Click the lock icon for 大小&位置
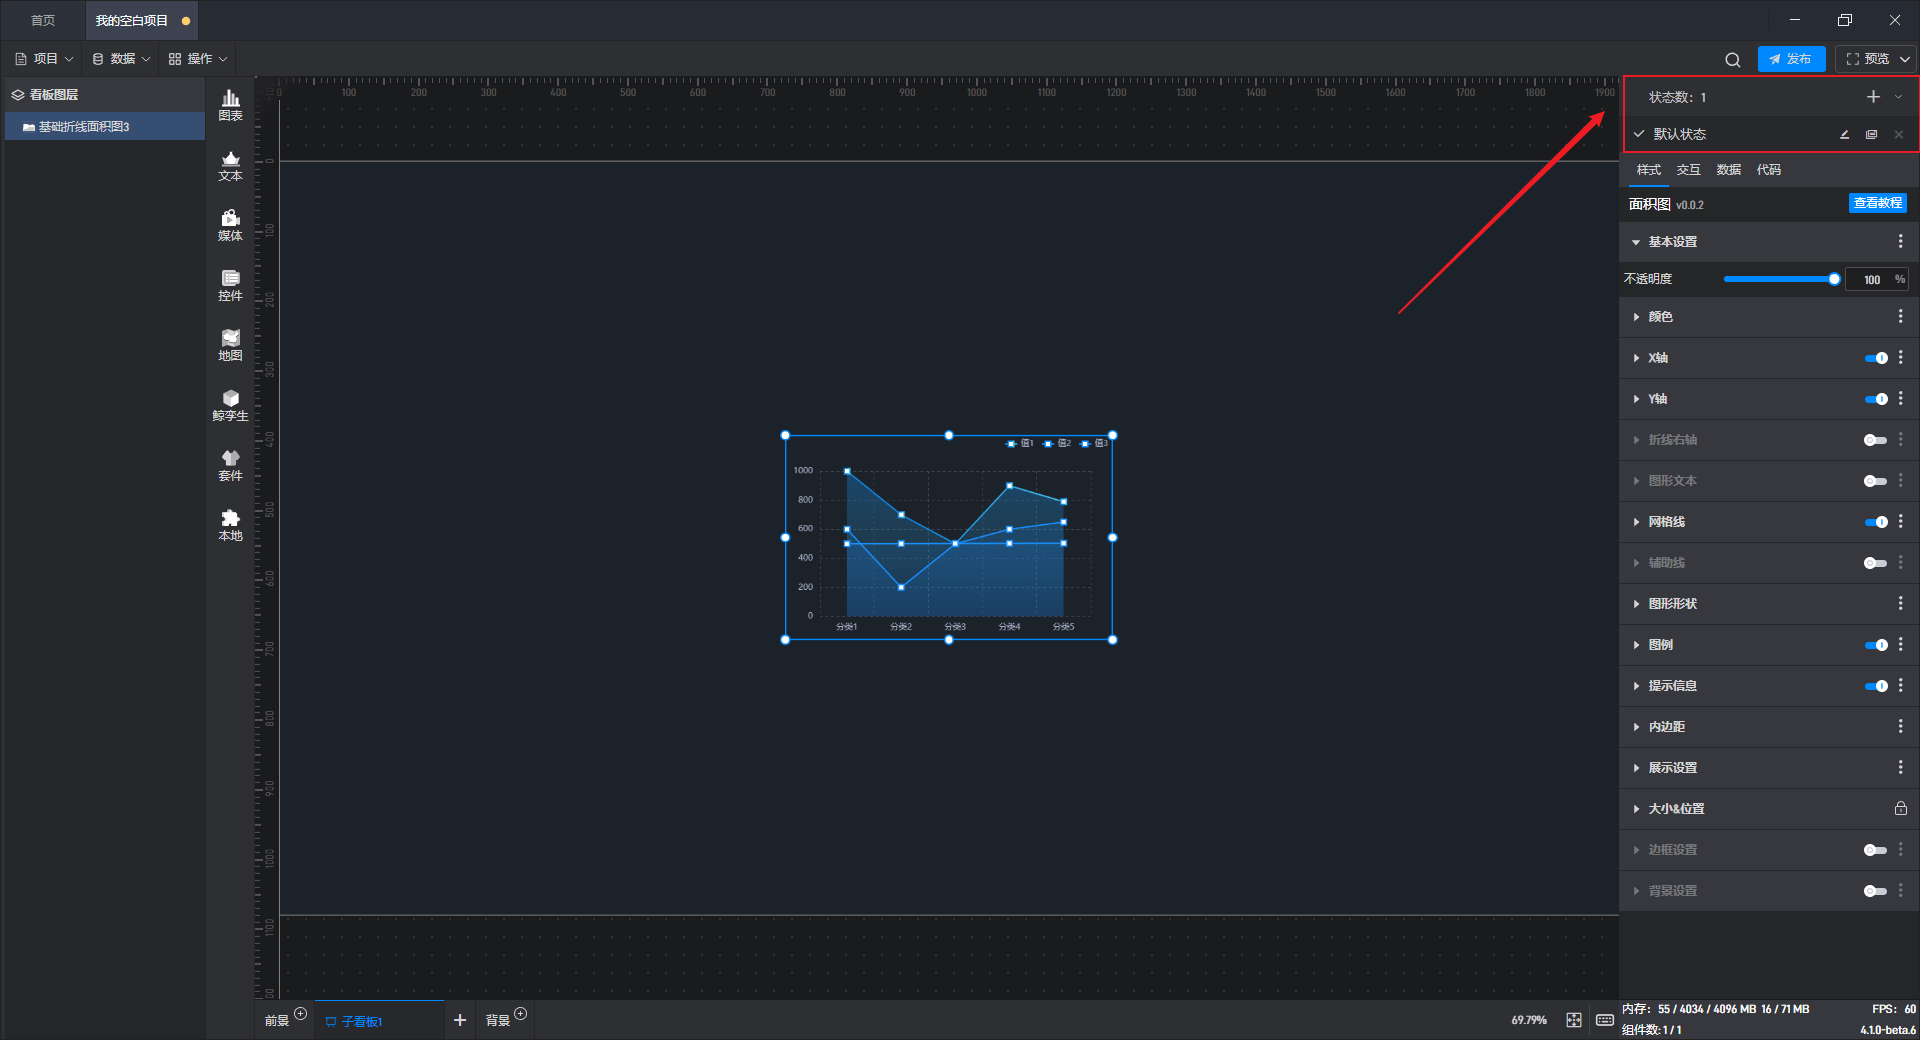 pos(1900,808)
